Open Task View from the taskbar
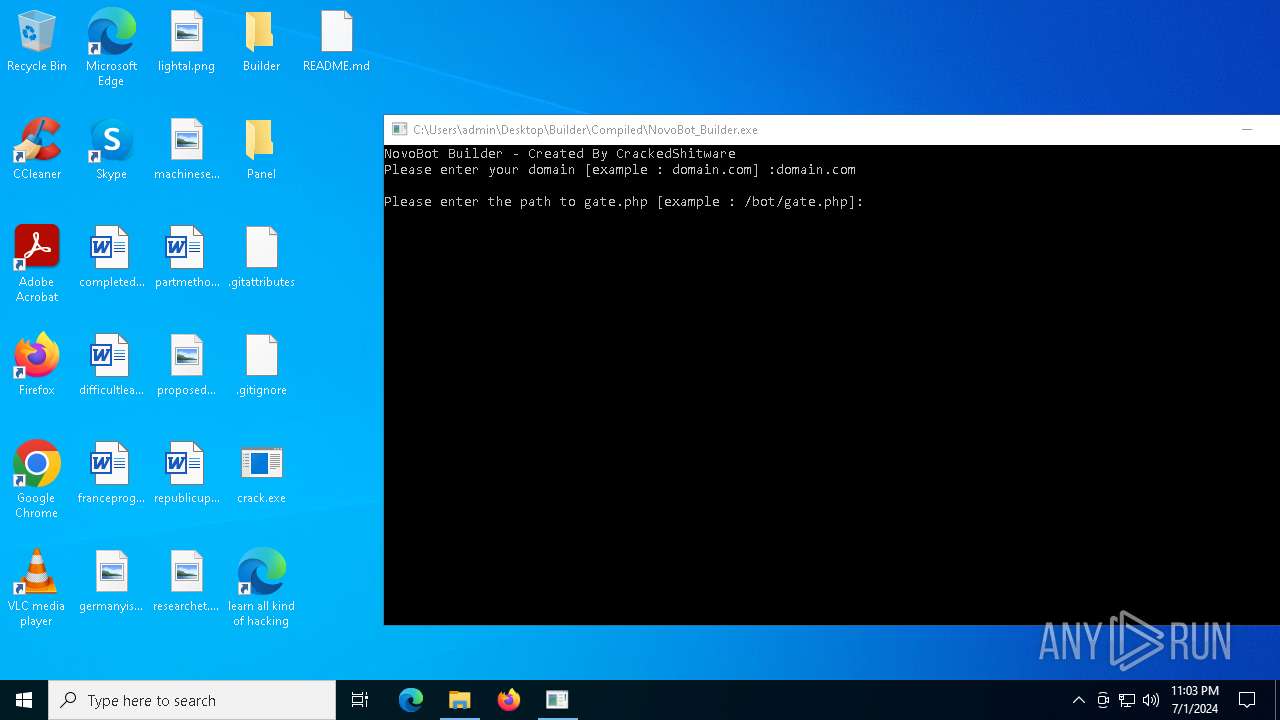1280x720 pixels. point(360,700)
